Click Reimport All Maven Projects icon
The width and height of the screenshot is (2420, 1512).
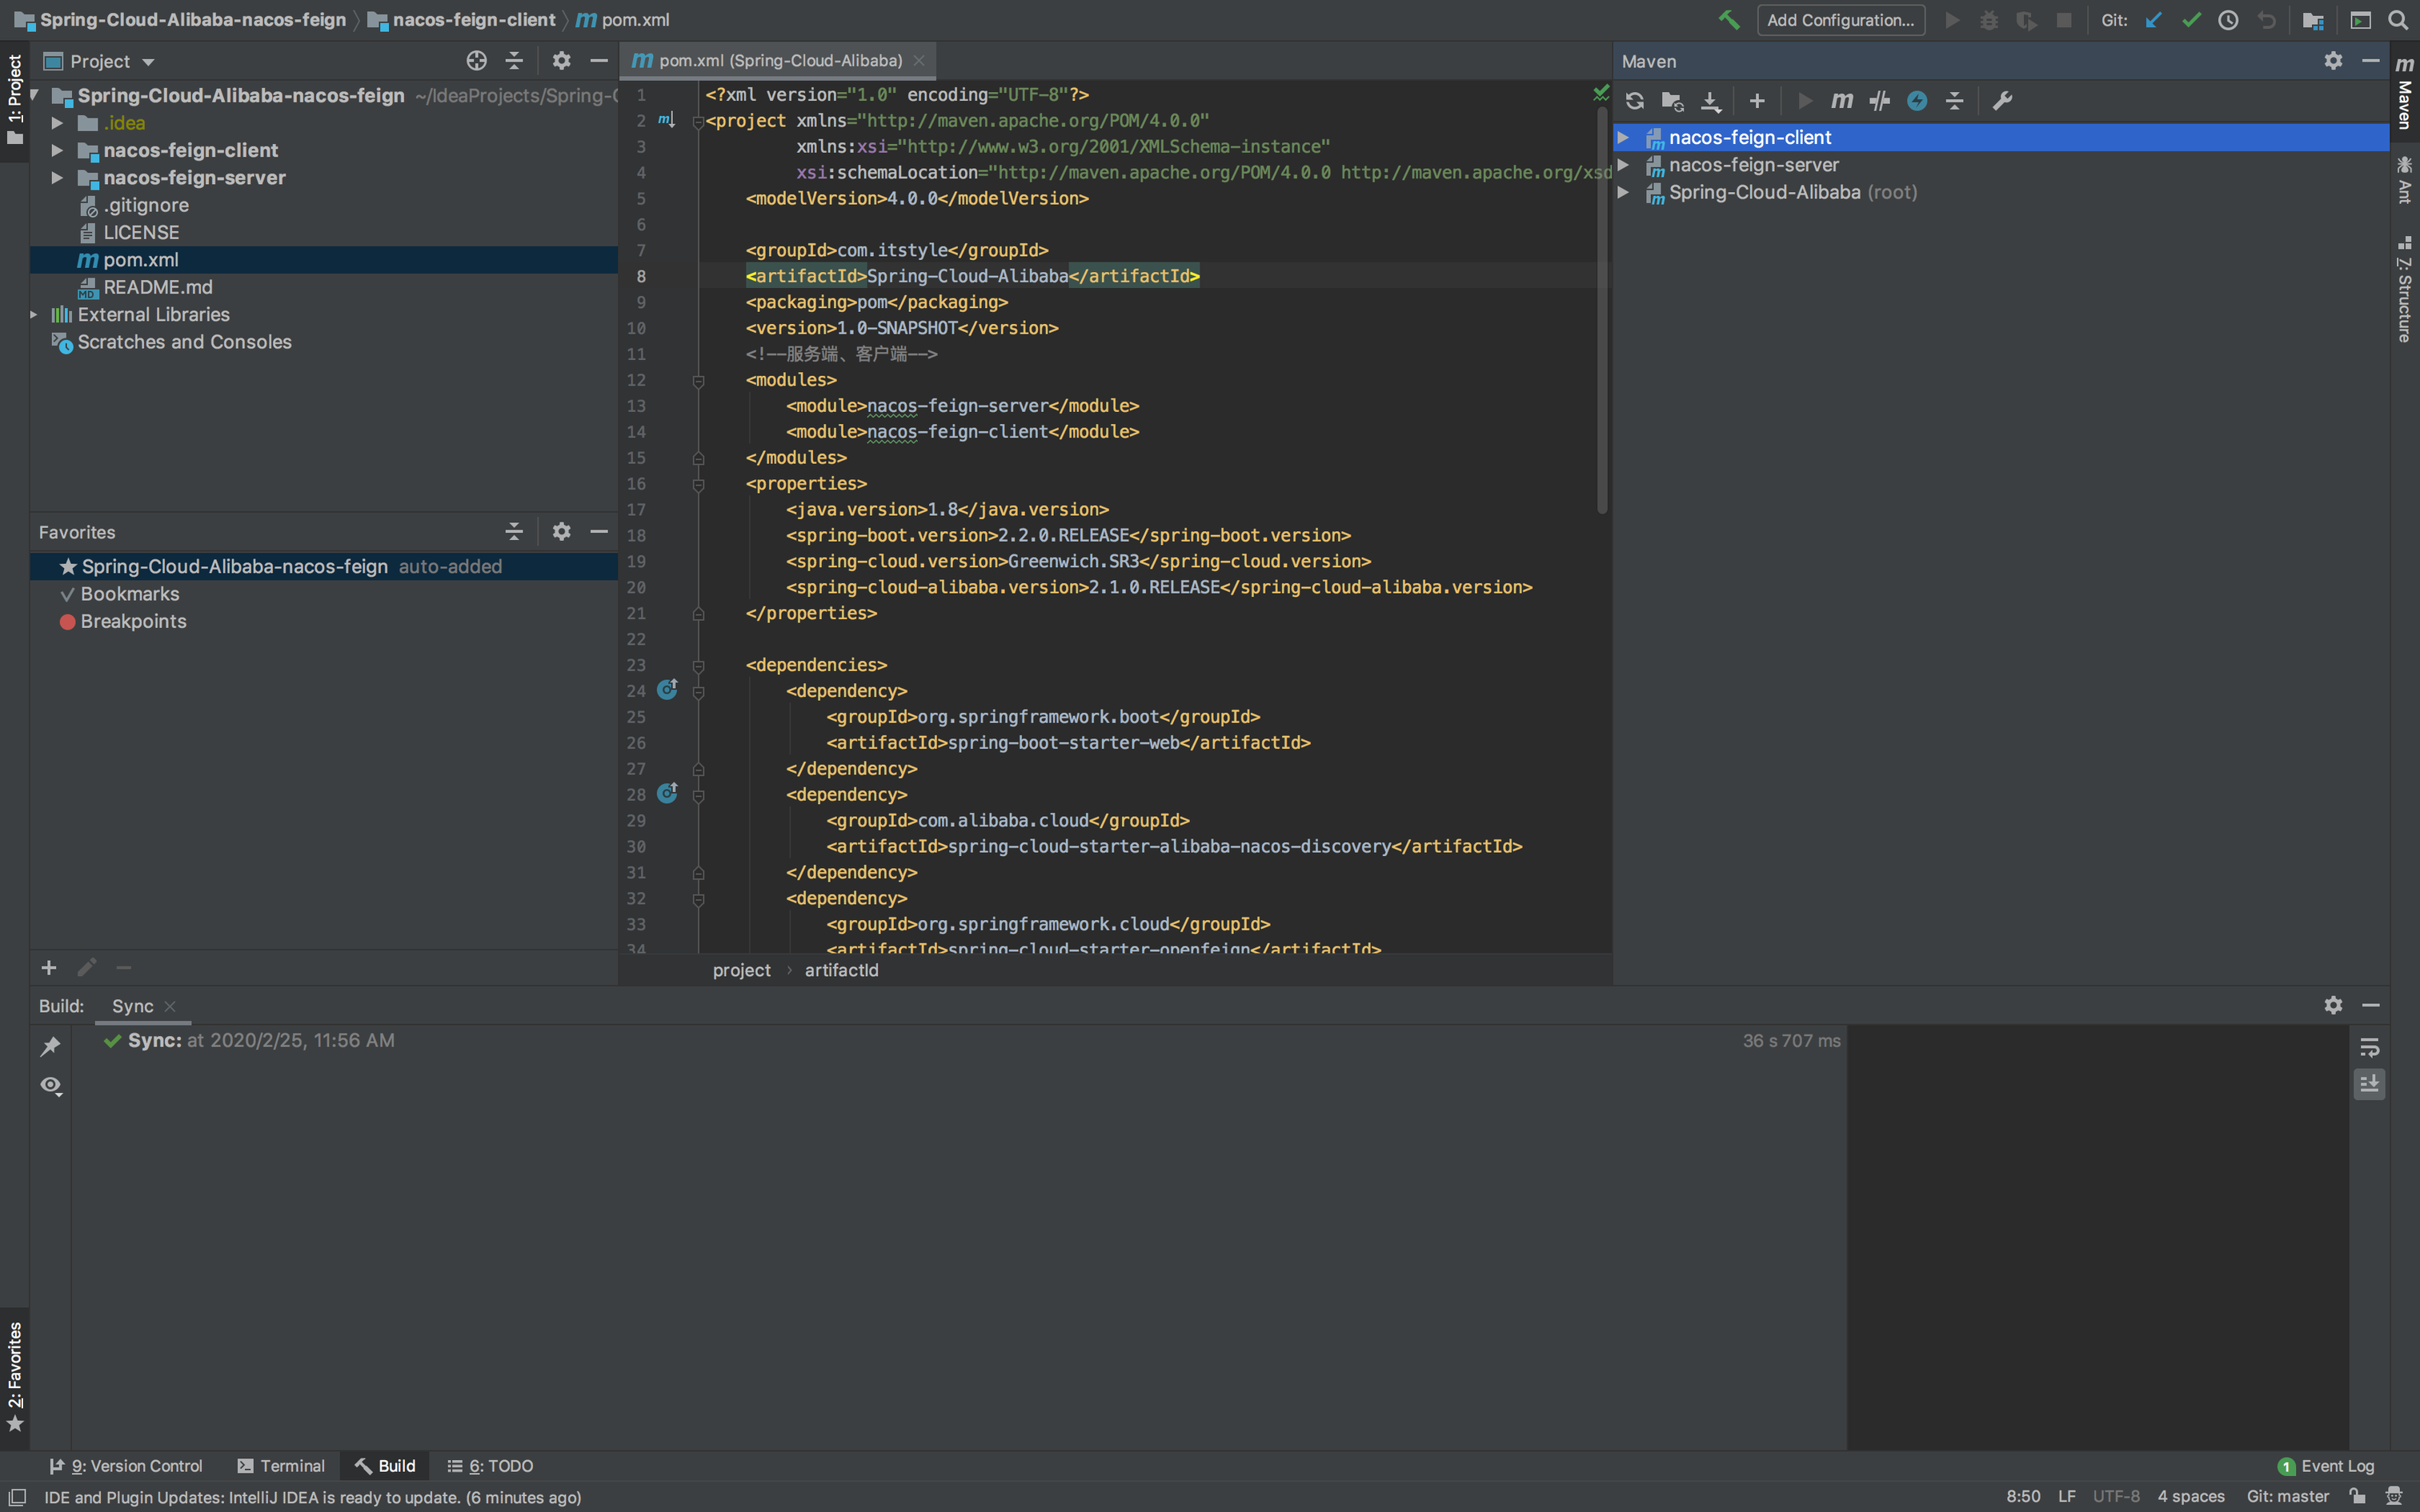pos(1635,101)
